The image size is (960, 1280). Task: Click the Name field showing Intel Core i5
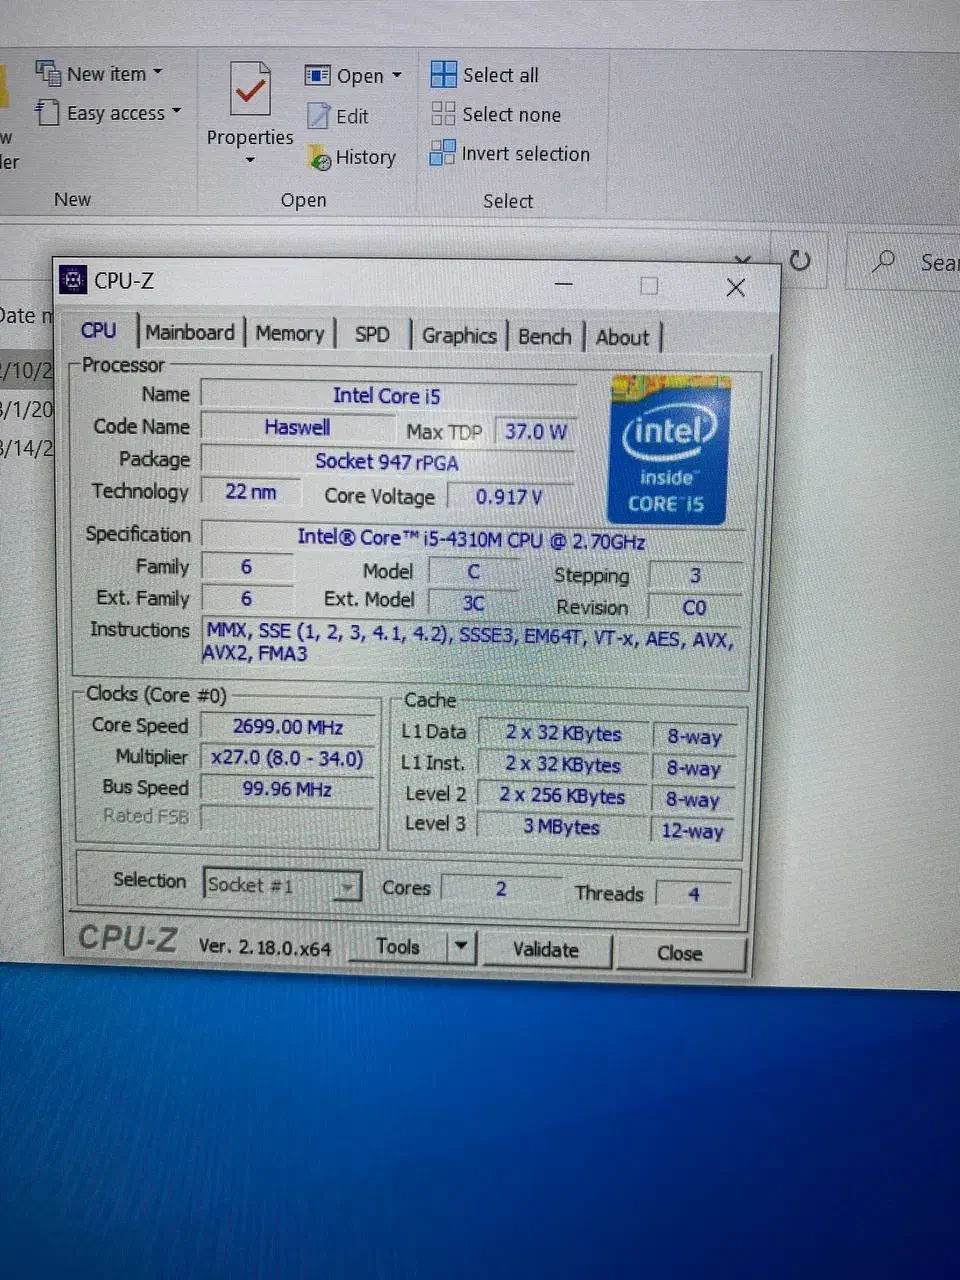click(388, 396)
